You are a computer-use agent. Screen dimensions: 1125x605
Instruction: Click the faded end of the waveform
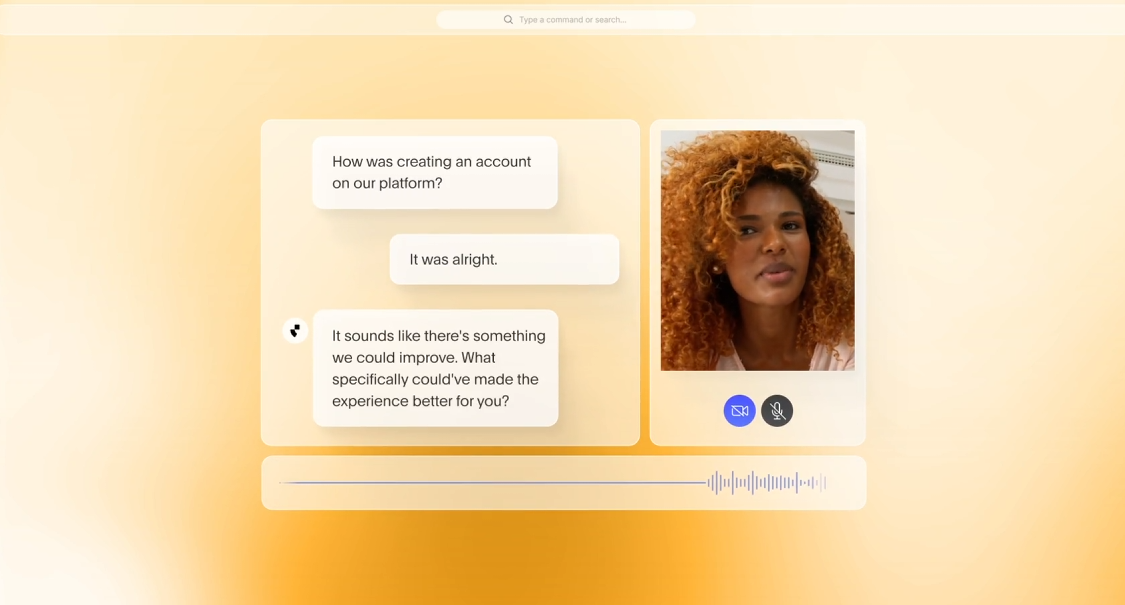point(820,483)
